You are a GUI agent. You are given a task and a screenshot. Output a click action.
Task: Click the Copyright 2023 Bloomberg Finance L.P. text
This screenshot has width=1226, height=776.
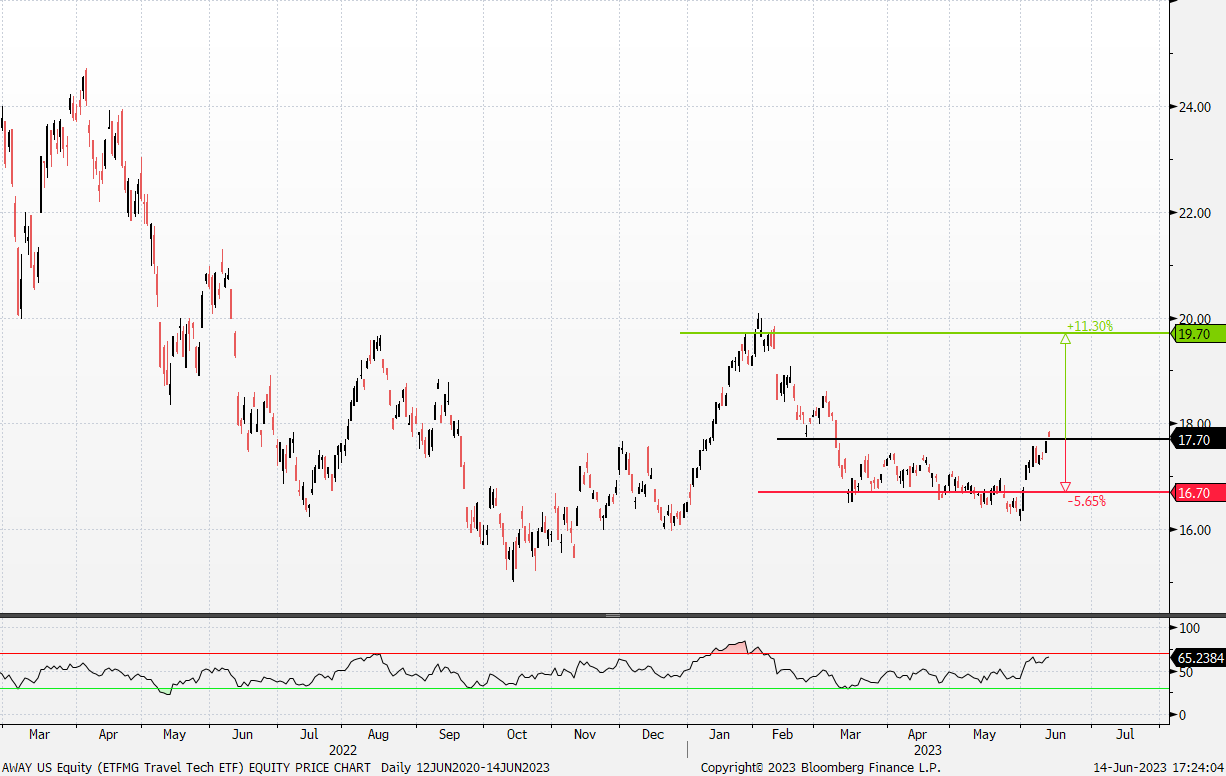coord(820,768)
